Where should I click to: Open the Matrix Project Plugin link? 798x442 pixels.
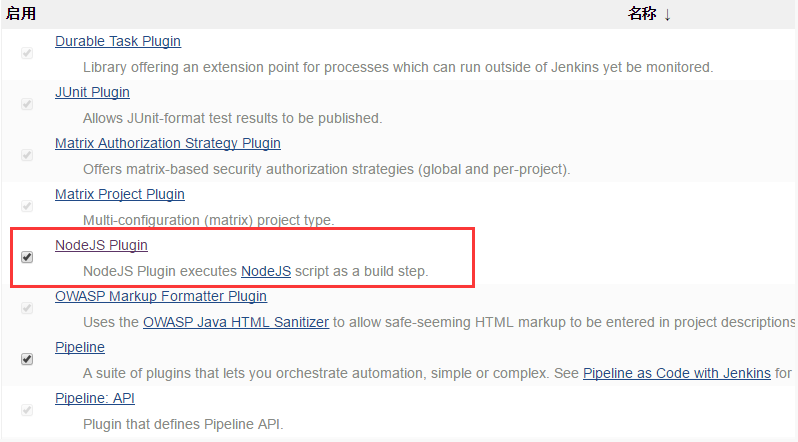[119, 195]
